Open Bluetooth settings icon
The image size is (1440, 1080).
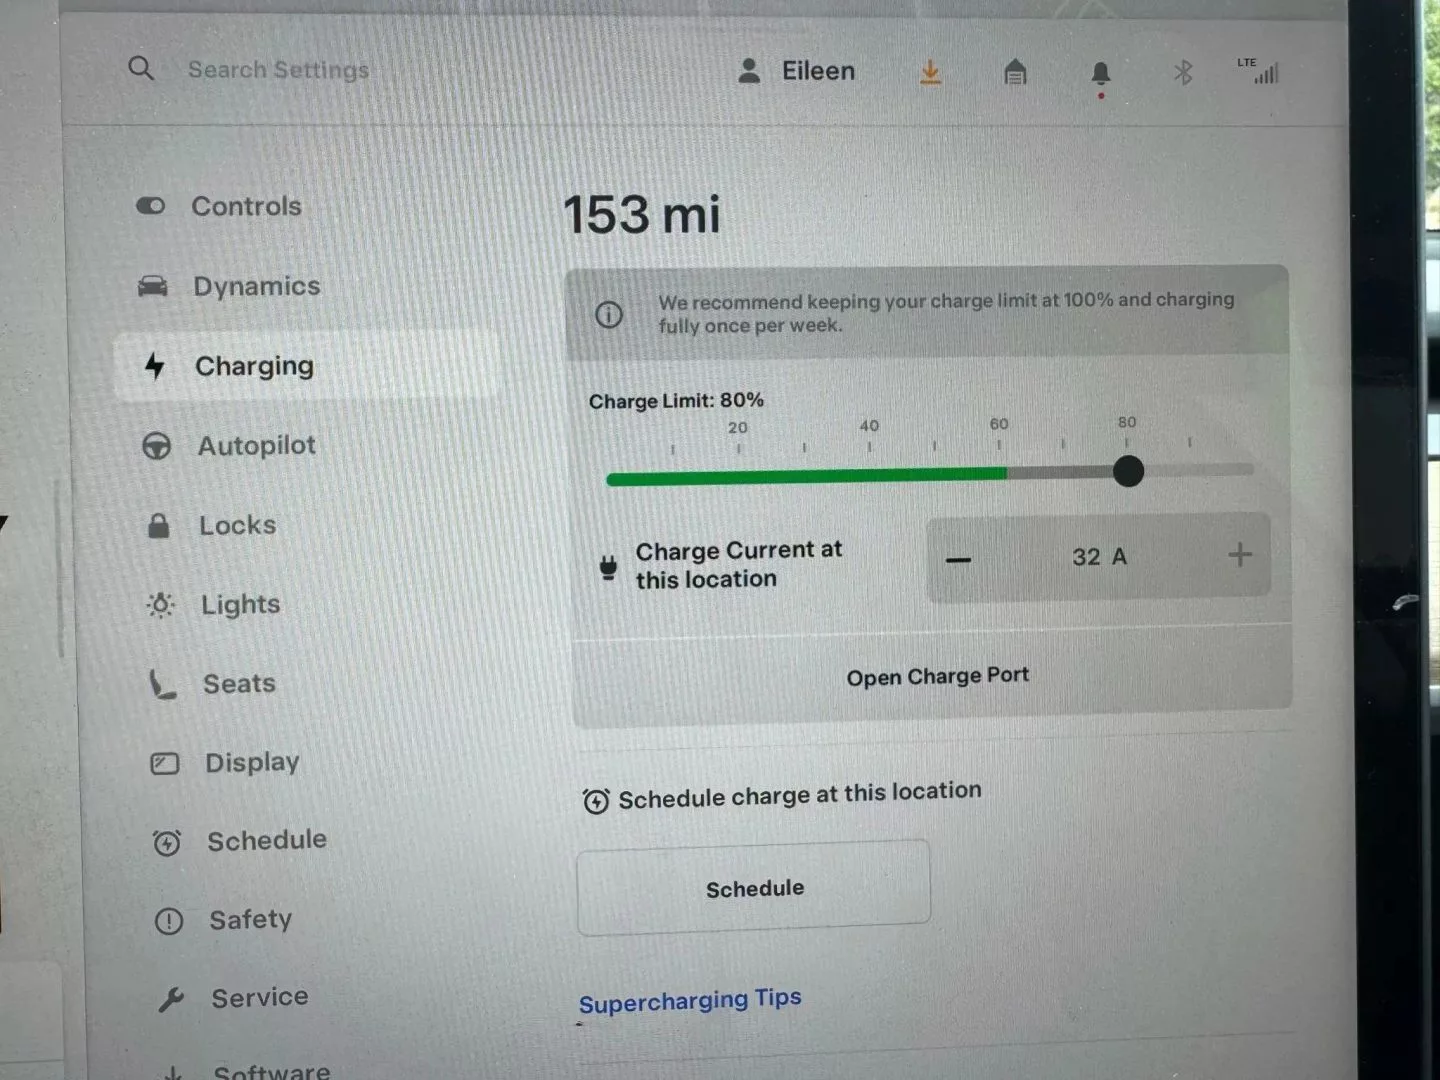pos(1183,72)
